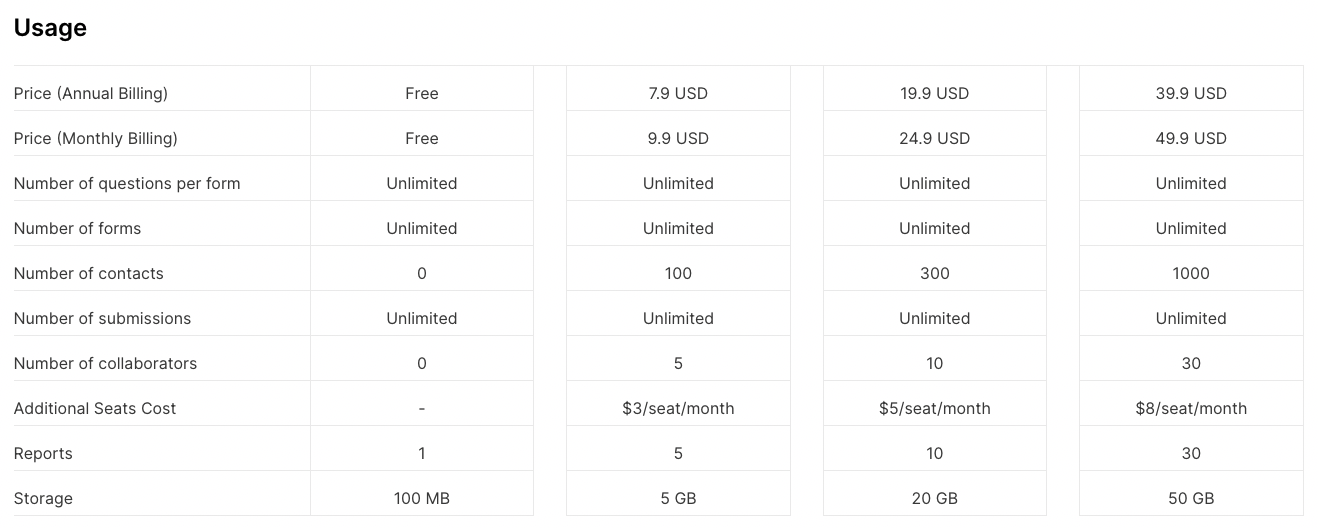Select the 100 MB storage value

point(422,498)
